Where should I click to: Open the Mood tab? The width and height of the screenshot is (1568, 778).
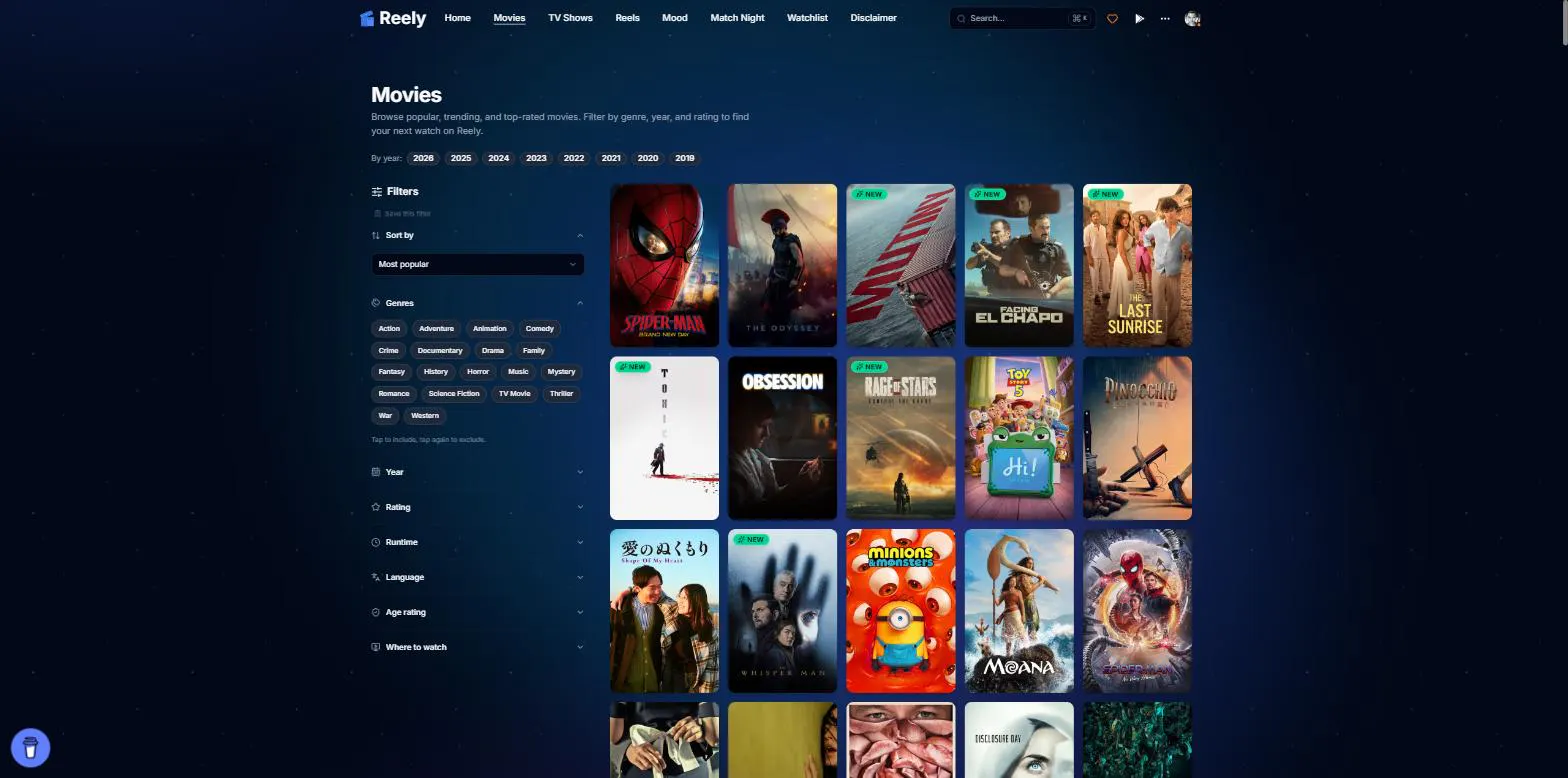(x=675, y=18)
